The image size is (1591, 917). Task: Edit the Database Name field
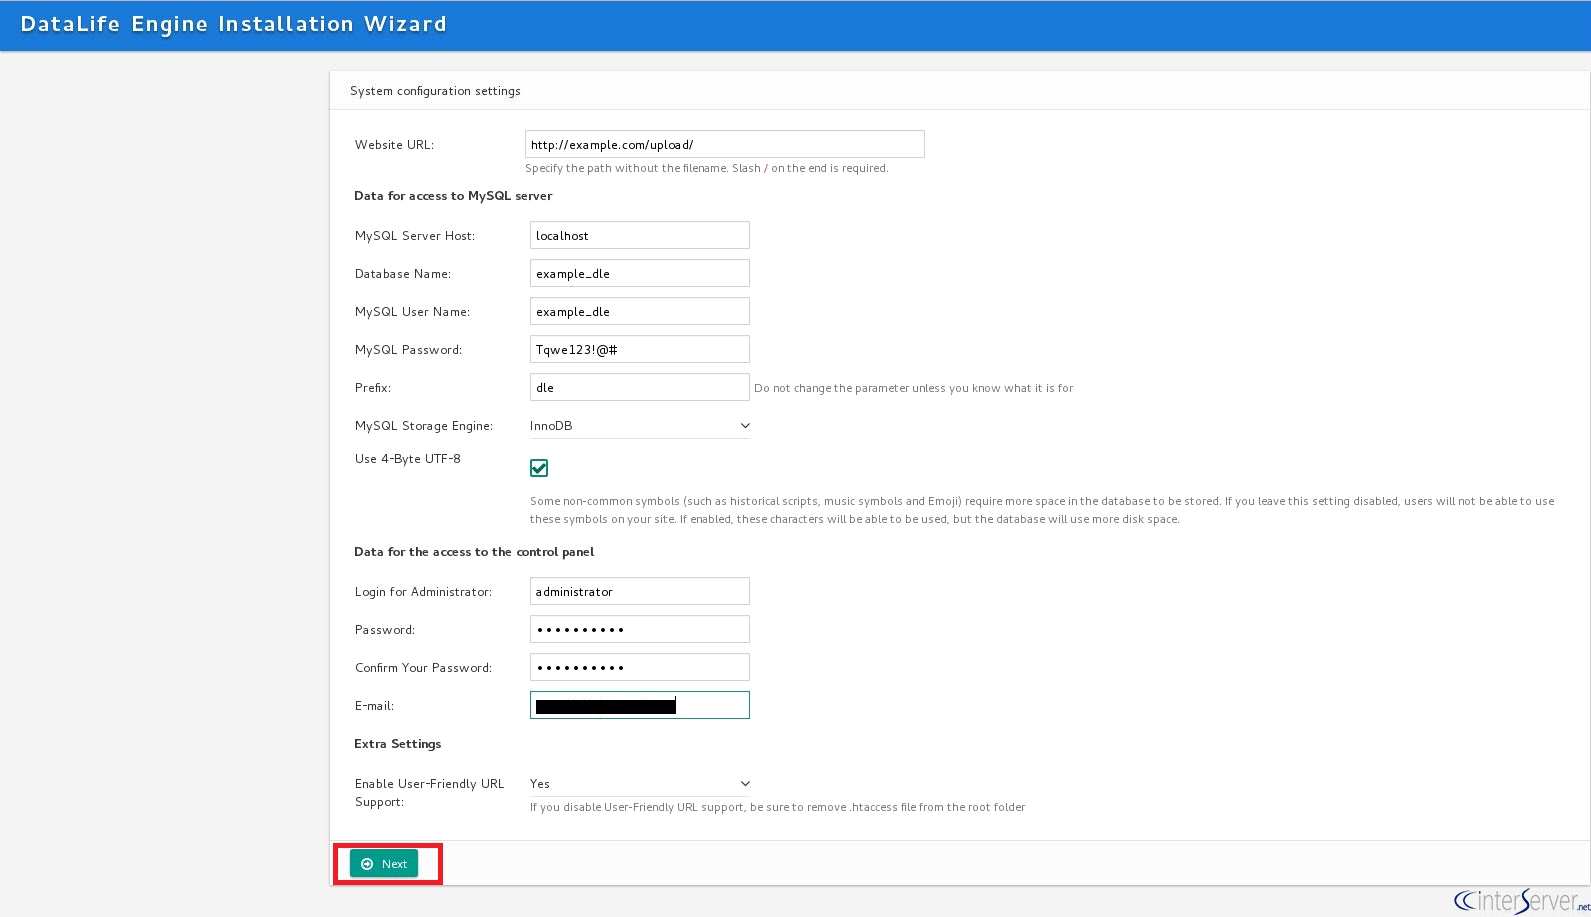point(640,273)
